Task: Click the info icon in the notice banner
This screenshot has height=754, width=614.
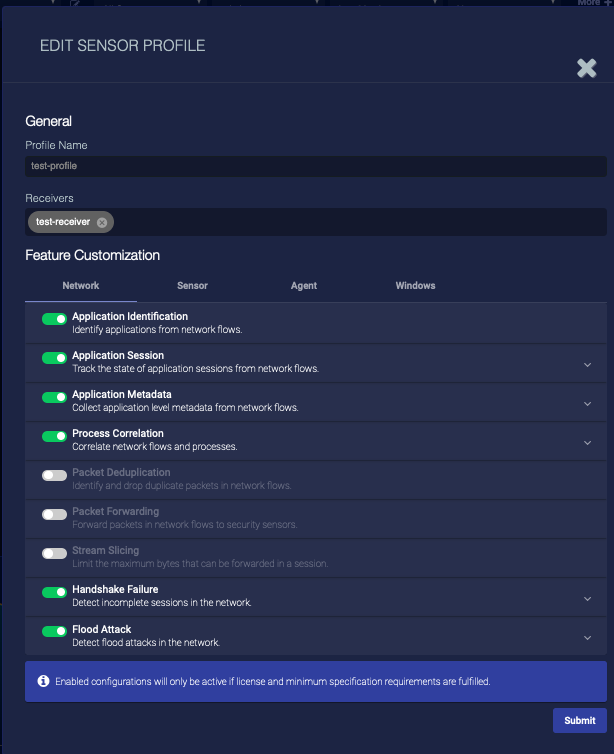Action: 44,681
